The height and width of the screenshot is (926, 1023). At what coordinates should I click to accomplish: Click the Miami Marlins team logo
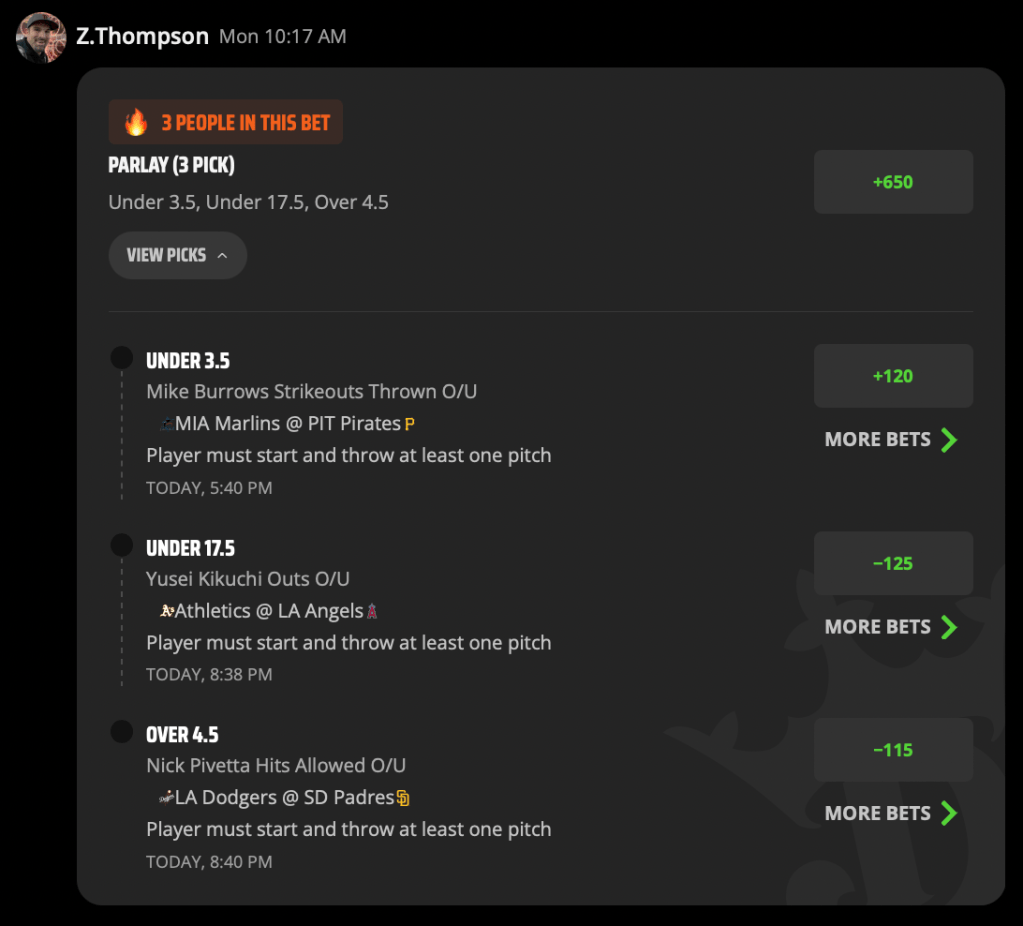(x=167, y=424)
